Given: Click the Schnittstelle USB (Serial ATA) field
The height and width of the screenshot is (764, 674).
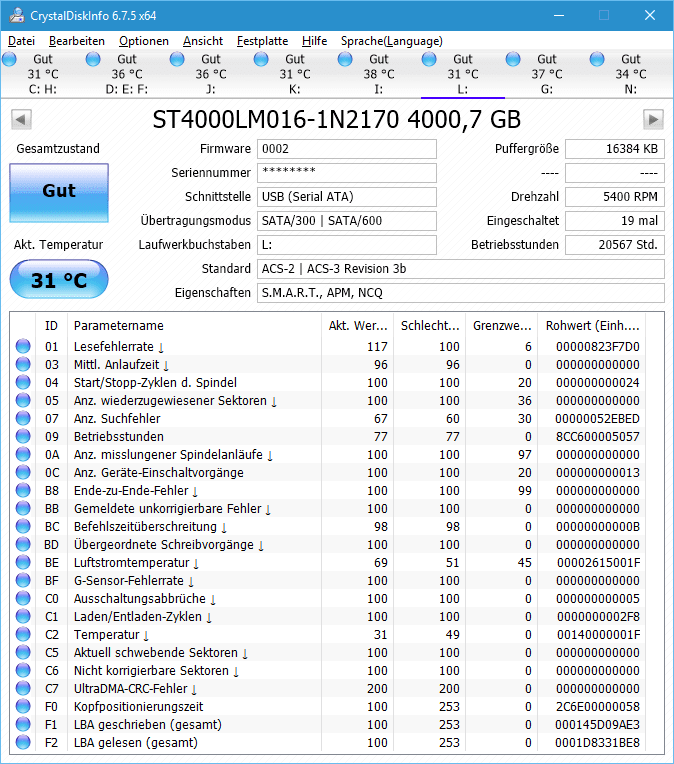Looking at the screenshot, I should 347,197.
